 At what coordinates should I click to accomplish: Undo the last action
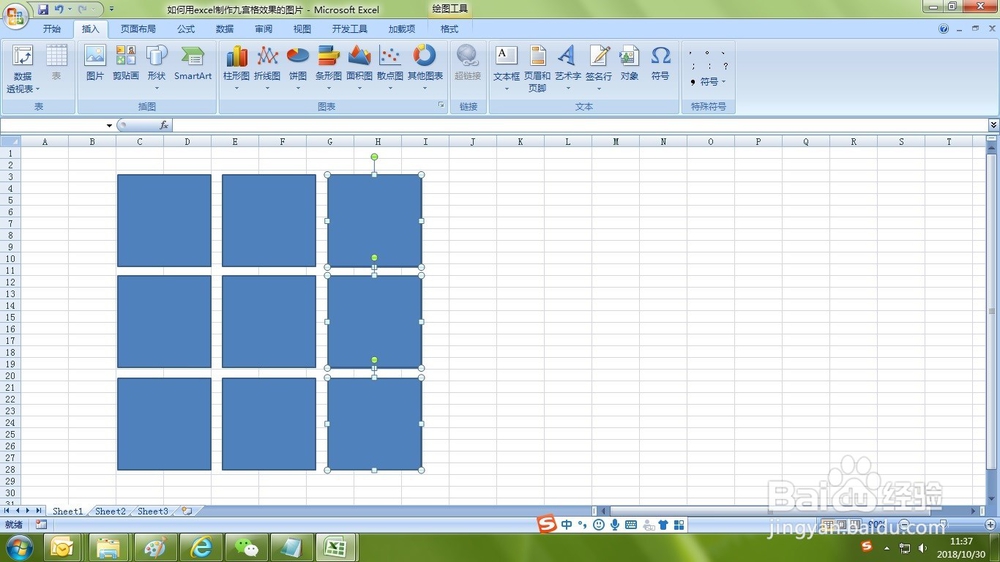(x=59, y=9)
